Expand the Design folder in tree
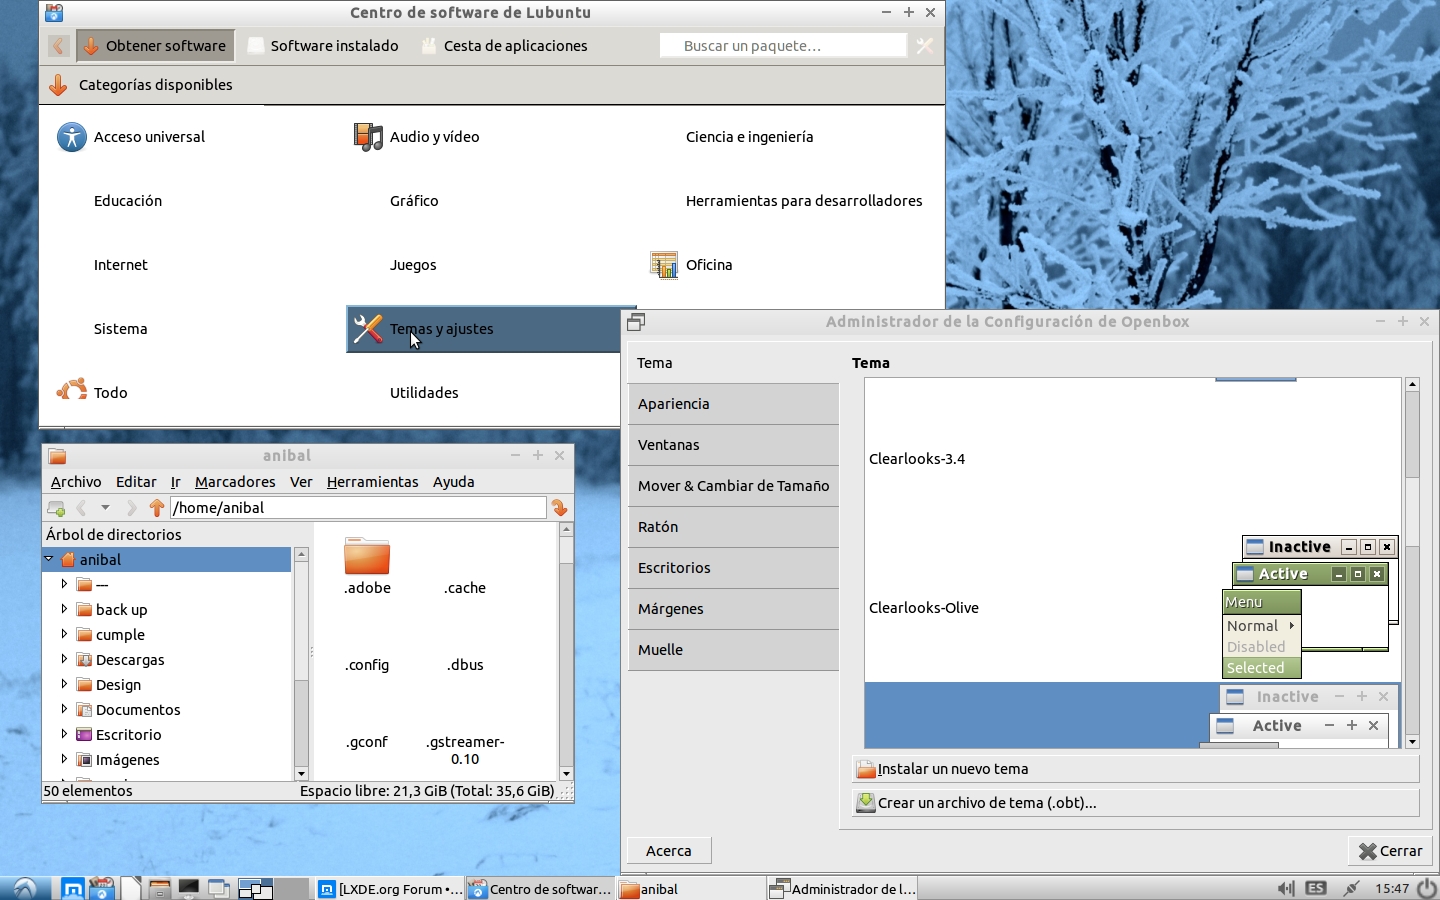 pos(64,683)
